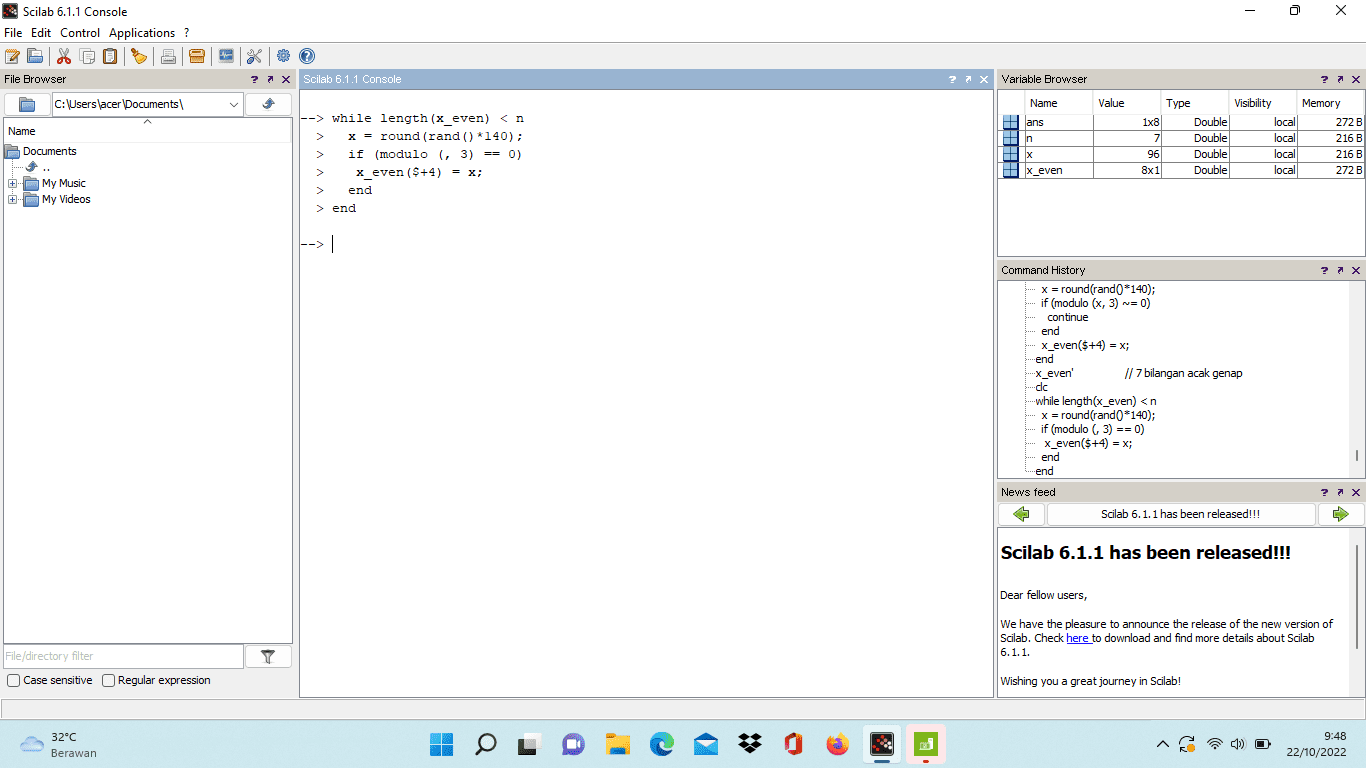Click the Command History scrollbar

(x=1357, y=456)
